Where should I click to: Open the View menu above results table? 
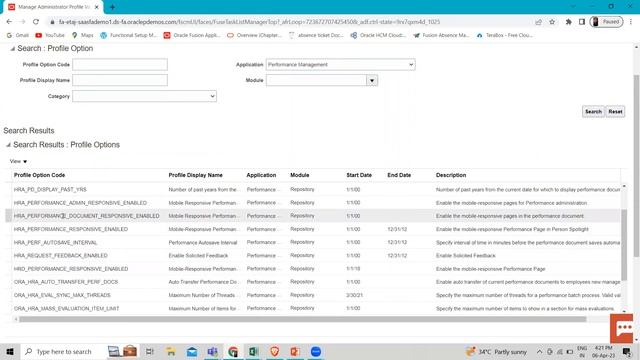pos(18,161)
